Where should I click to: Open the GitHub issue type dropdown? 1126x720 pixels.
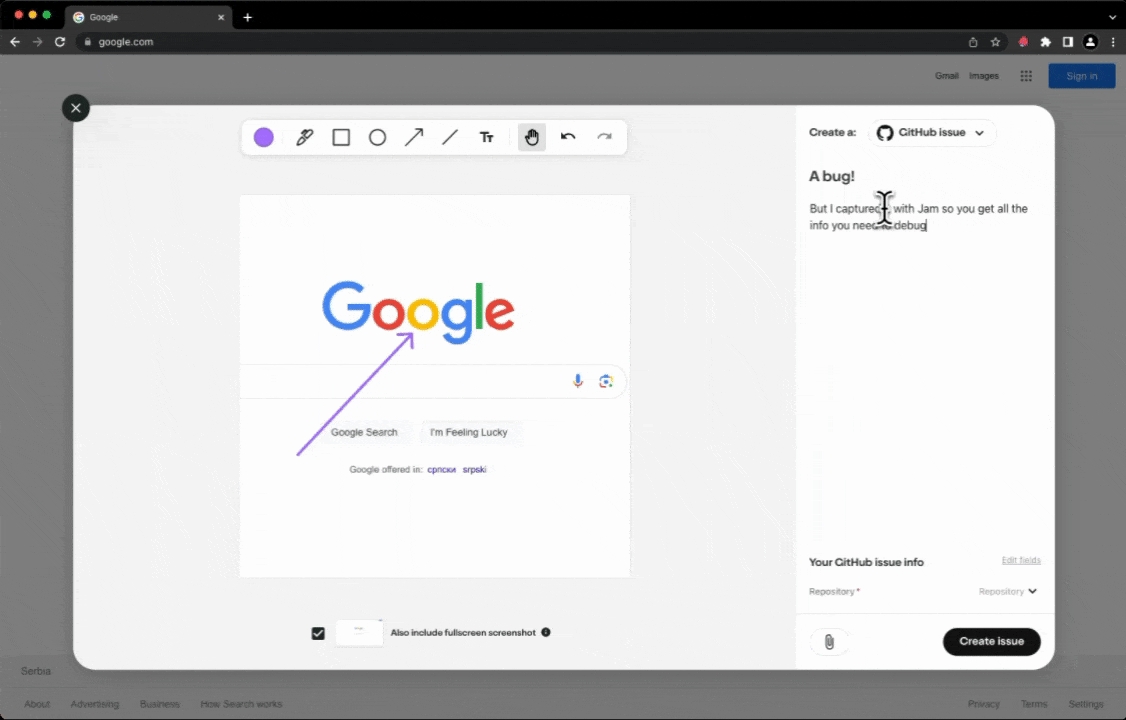tap(931, 133)
